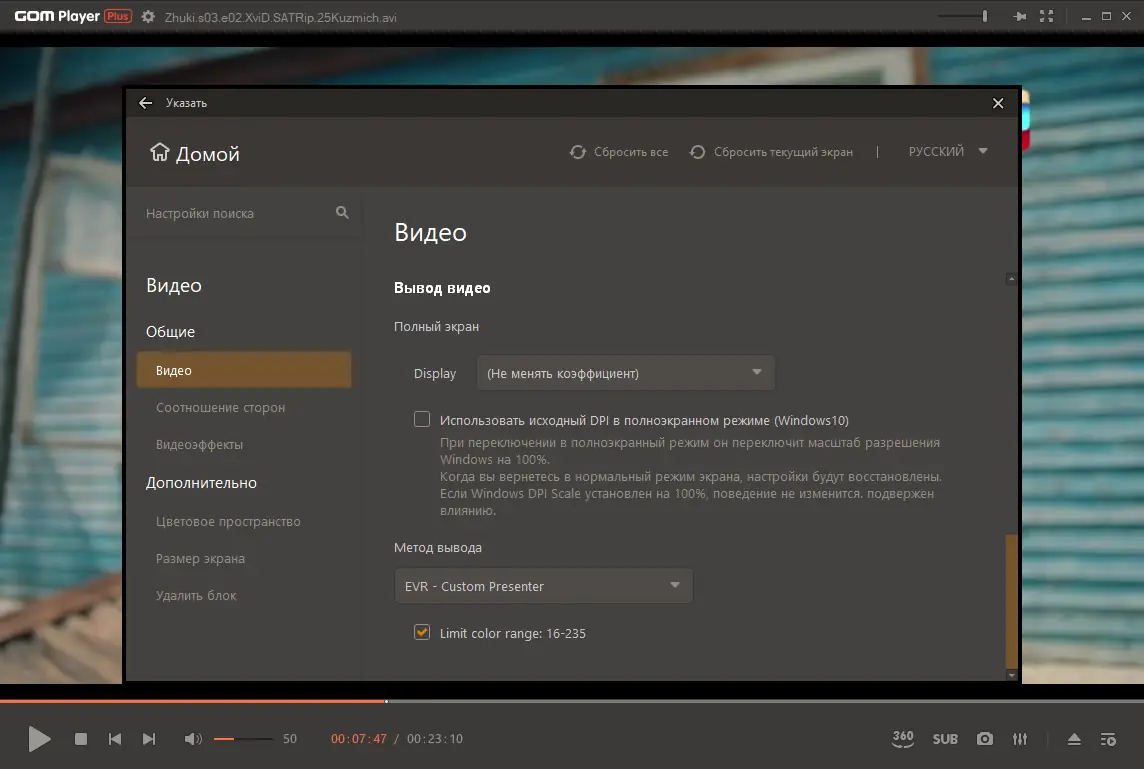
Task: Open Цветовое пространство settings page
Action: pyautogui.click(x=228, y=522)
